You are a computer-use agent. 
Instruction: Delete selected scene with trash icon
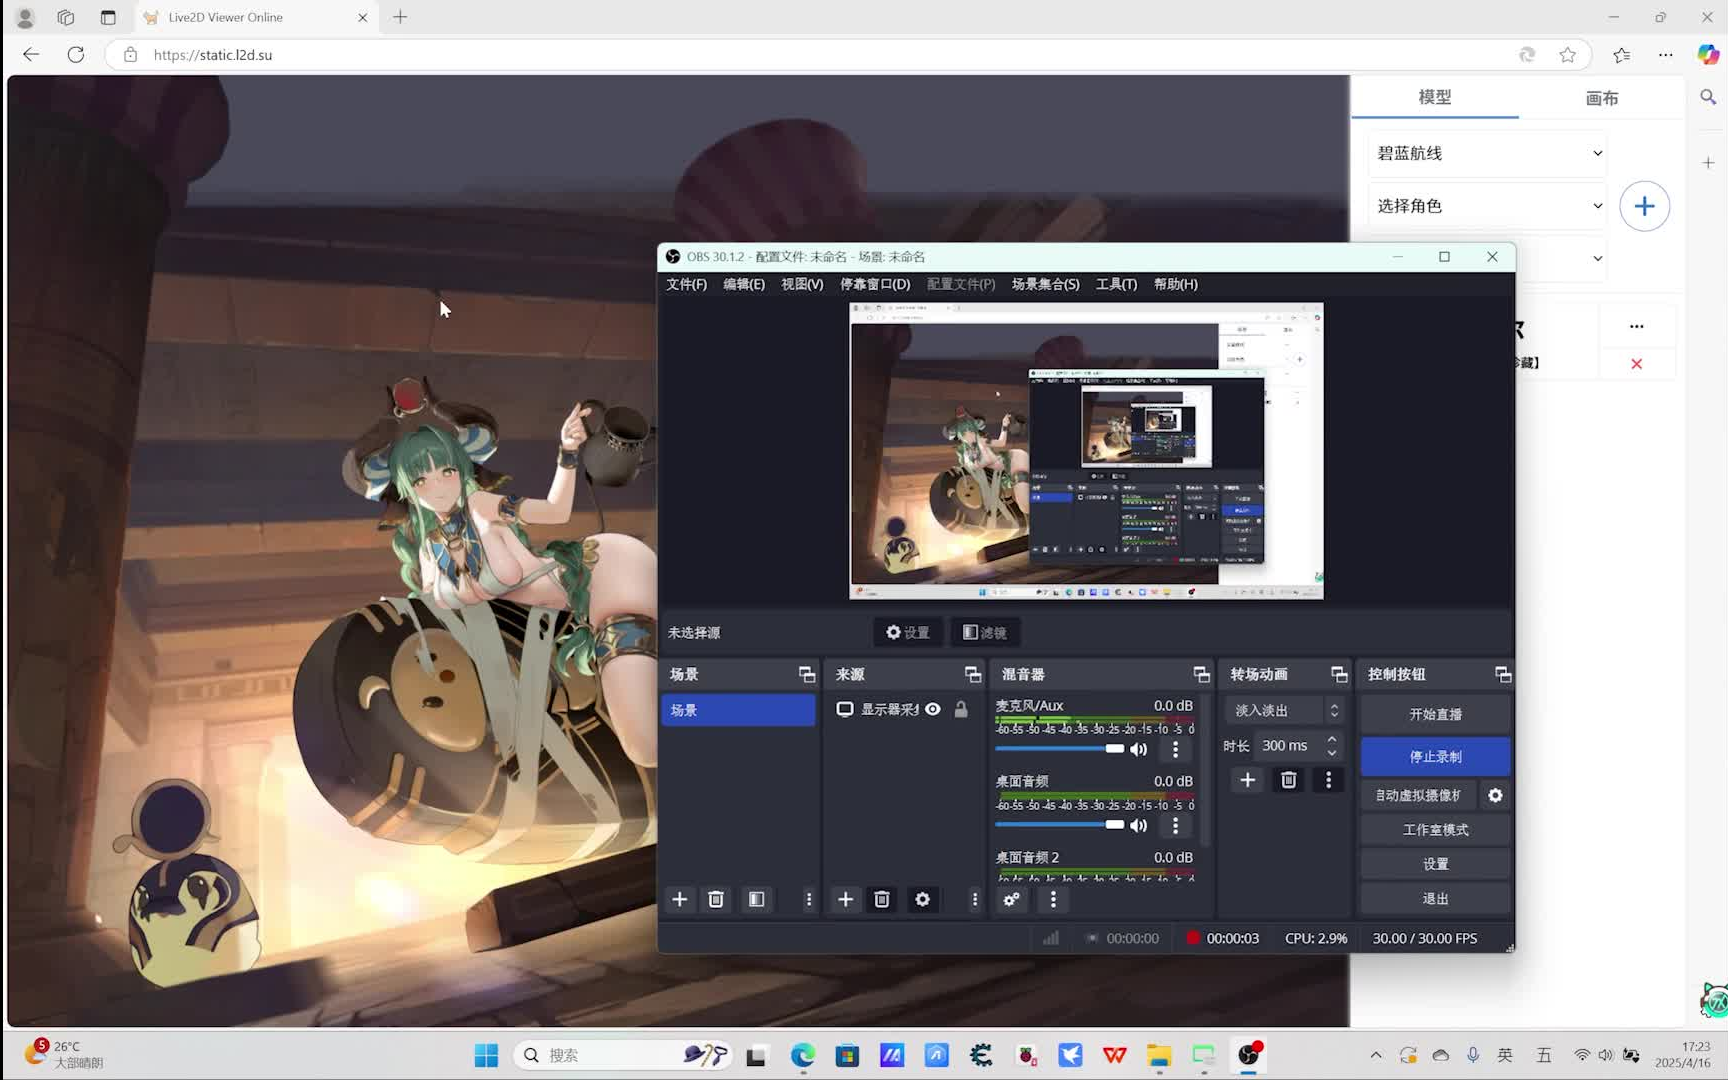click(x=716, y=899)
